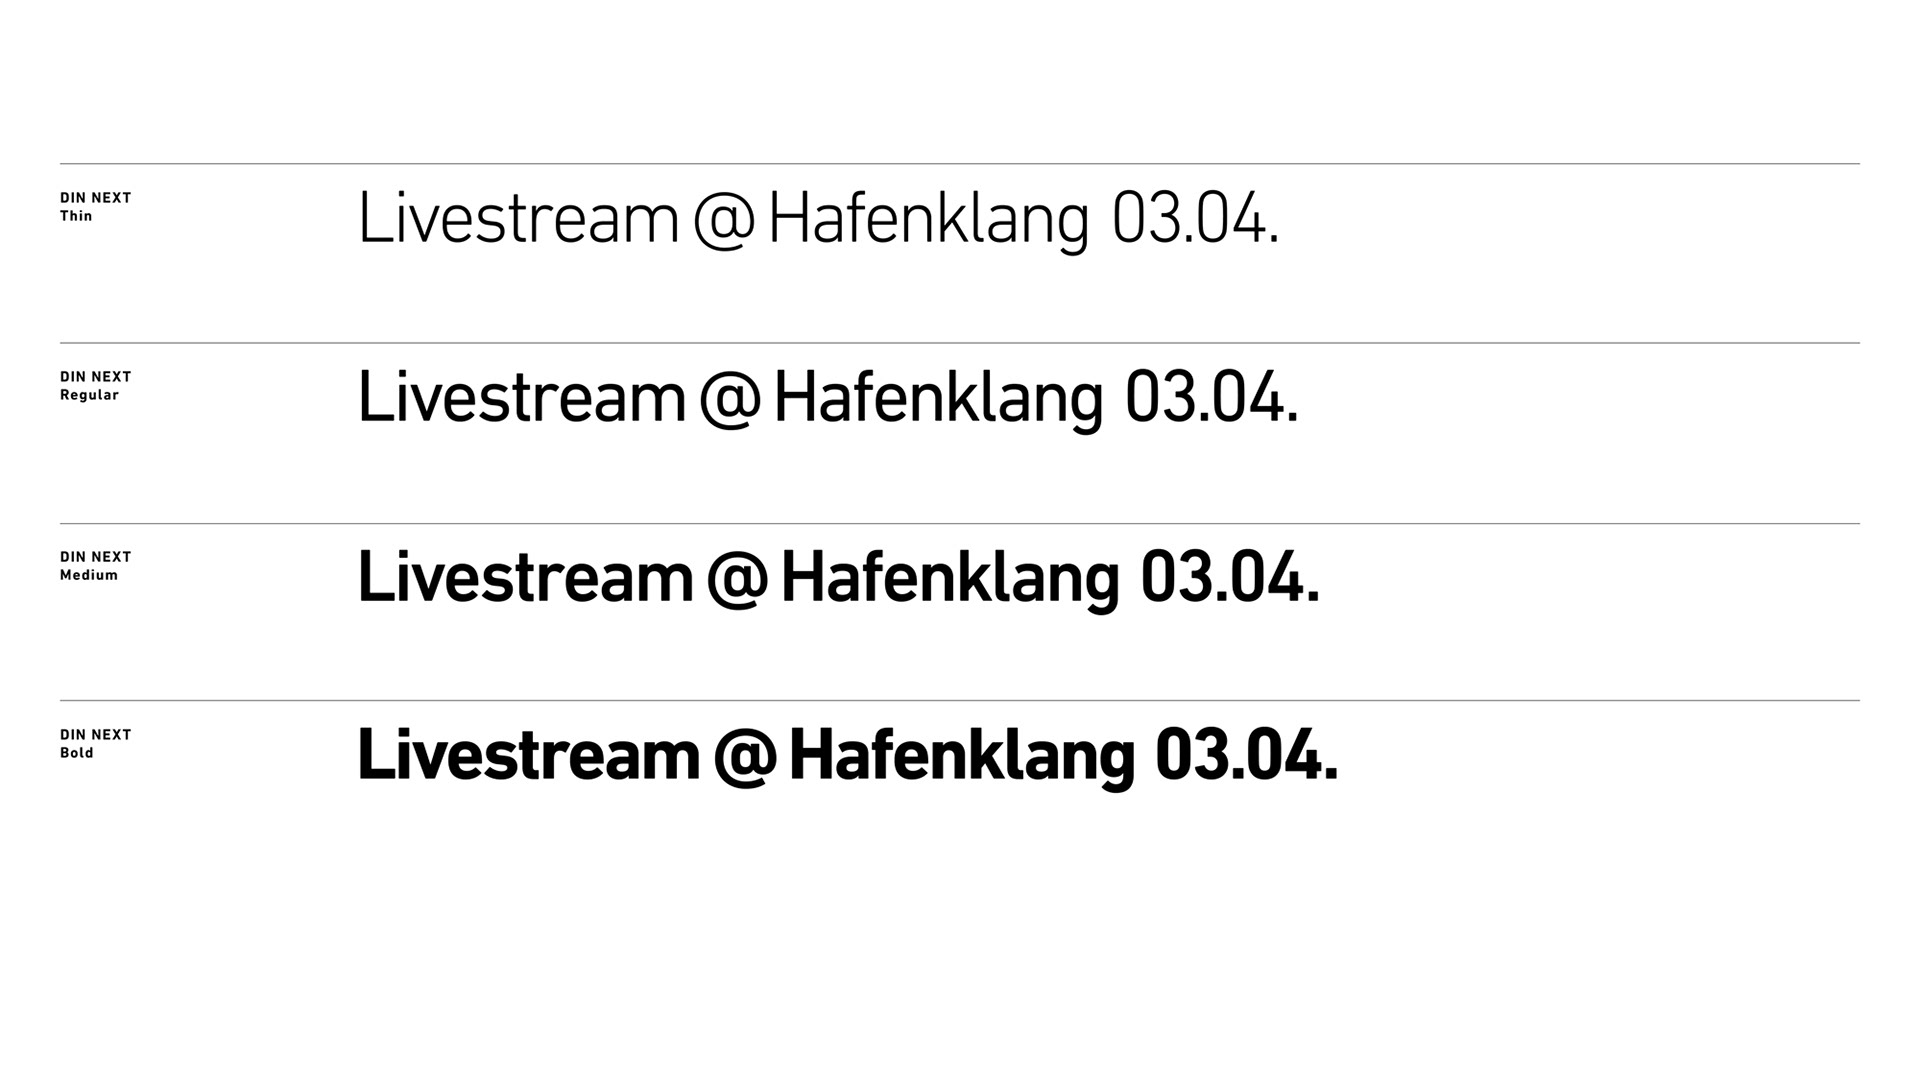1920x1080 pixels.
Task: Click Hafenklang in the Regular weight row
Action: coord(938,400)
